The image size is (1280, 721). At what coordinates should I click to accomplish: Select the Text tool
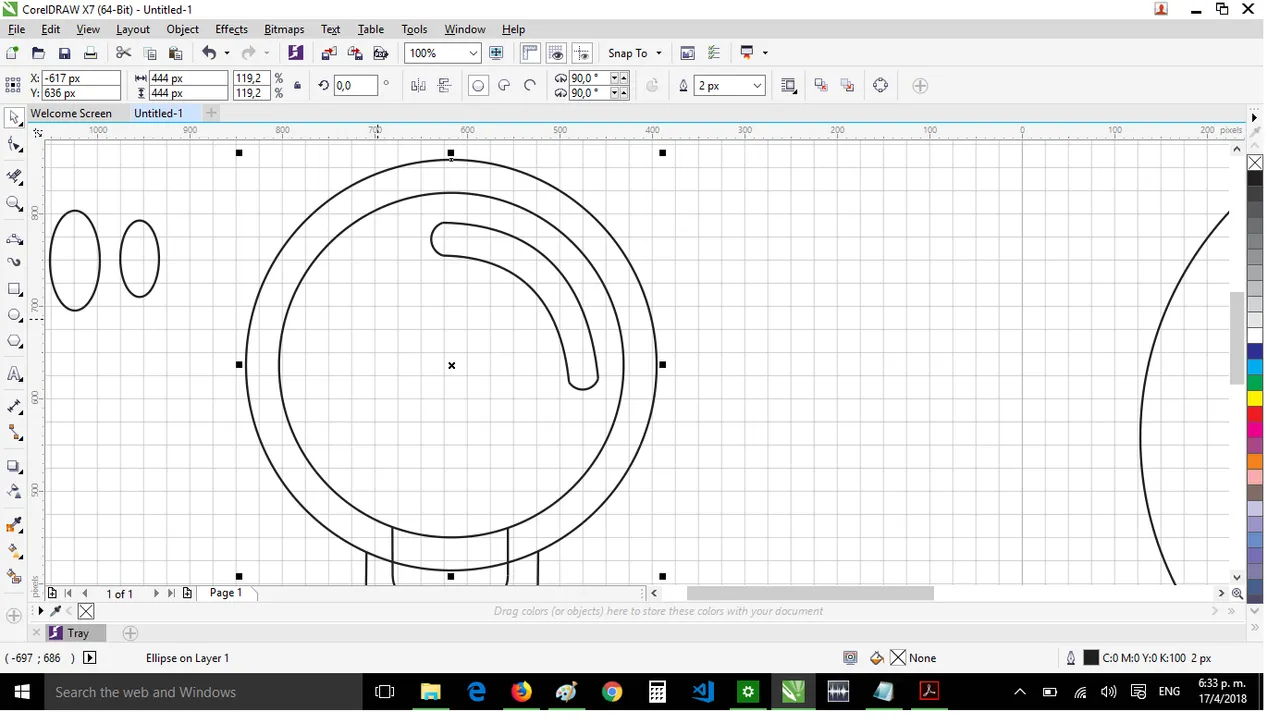tap(14, 375)
